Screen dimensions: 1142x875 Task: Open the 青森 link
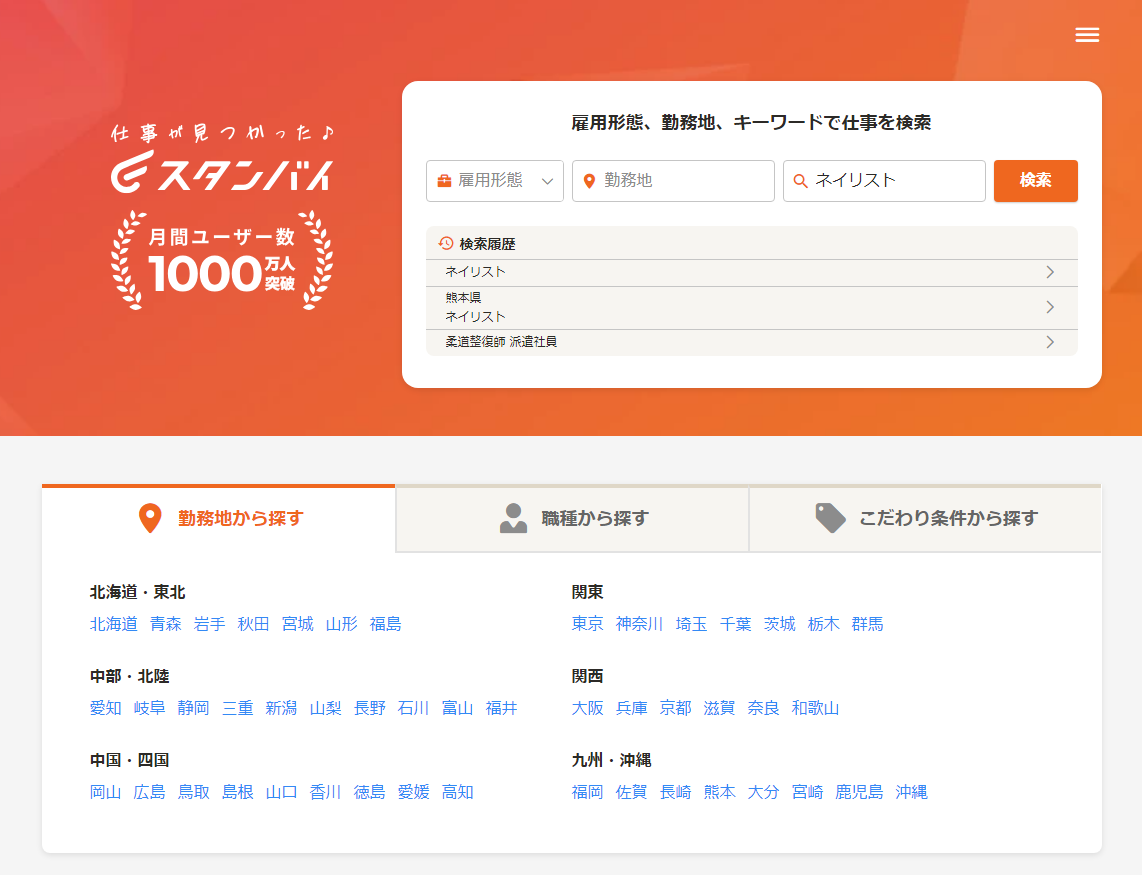[x=166, y=624]
